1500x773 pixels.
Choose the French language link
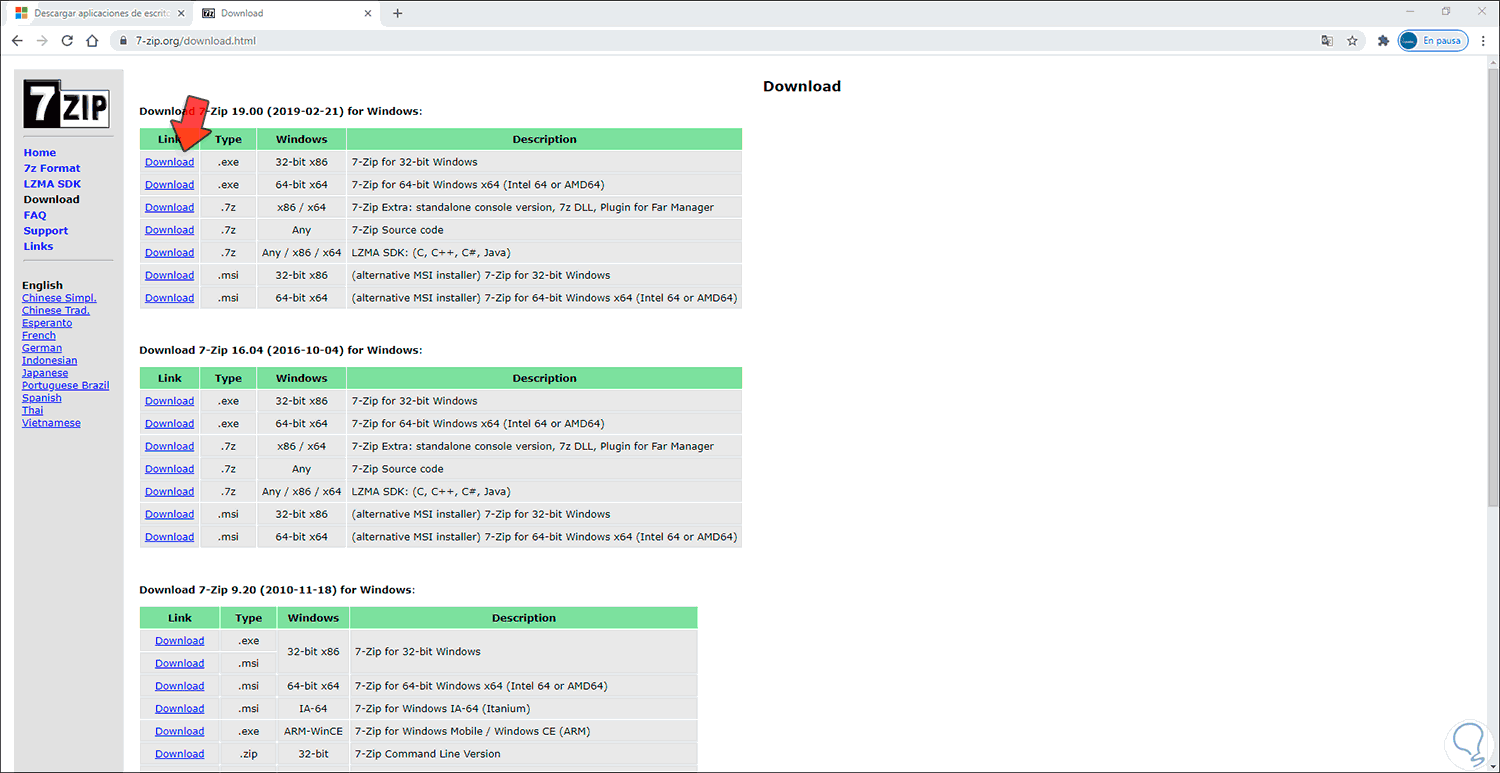click(x=39, y=335)
